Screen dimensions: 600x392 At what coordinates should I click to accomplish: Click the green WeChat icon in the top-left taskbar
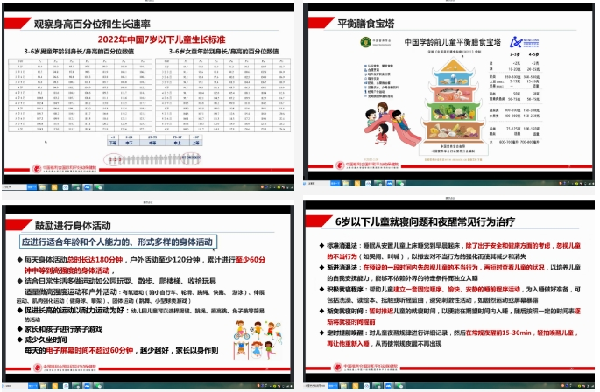[99, 187]
